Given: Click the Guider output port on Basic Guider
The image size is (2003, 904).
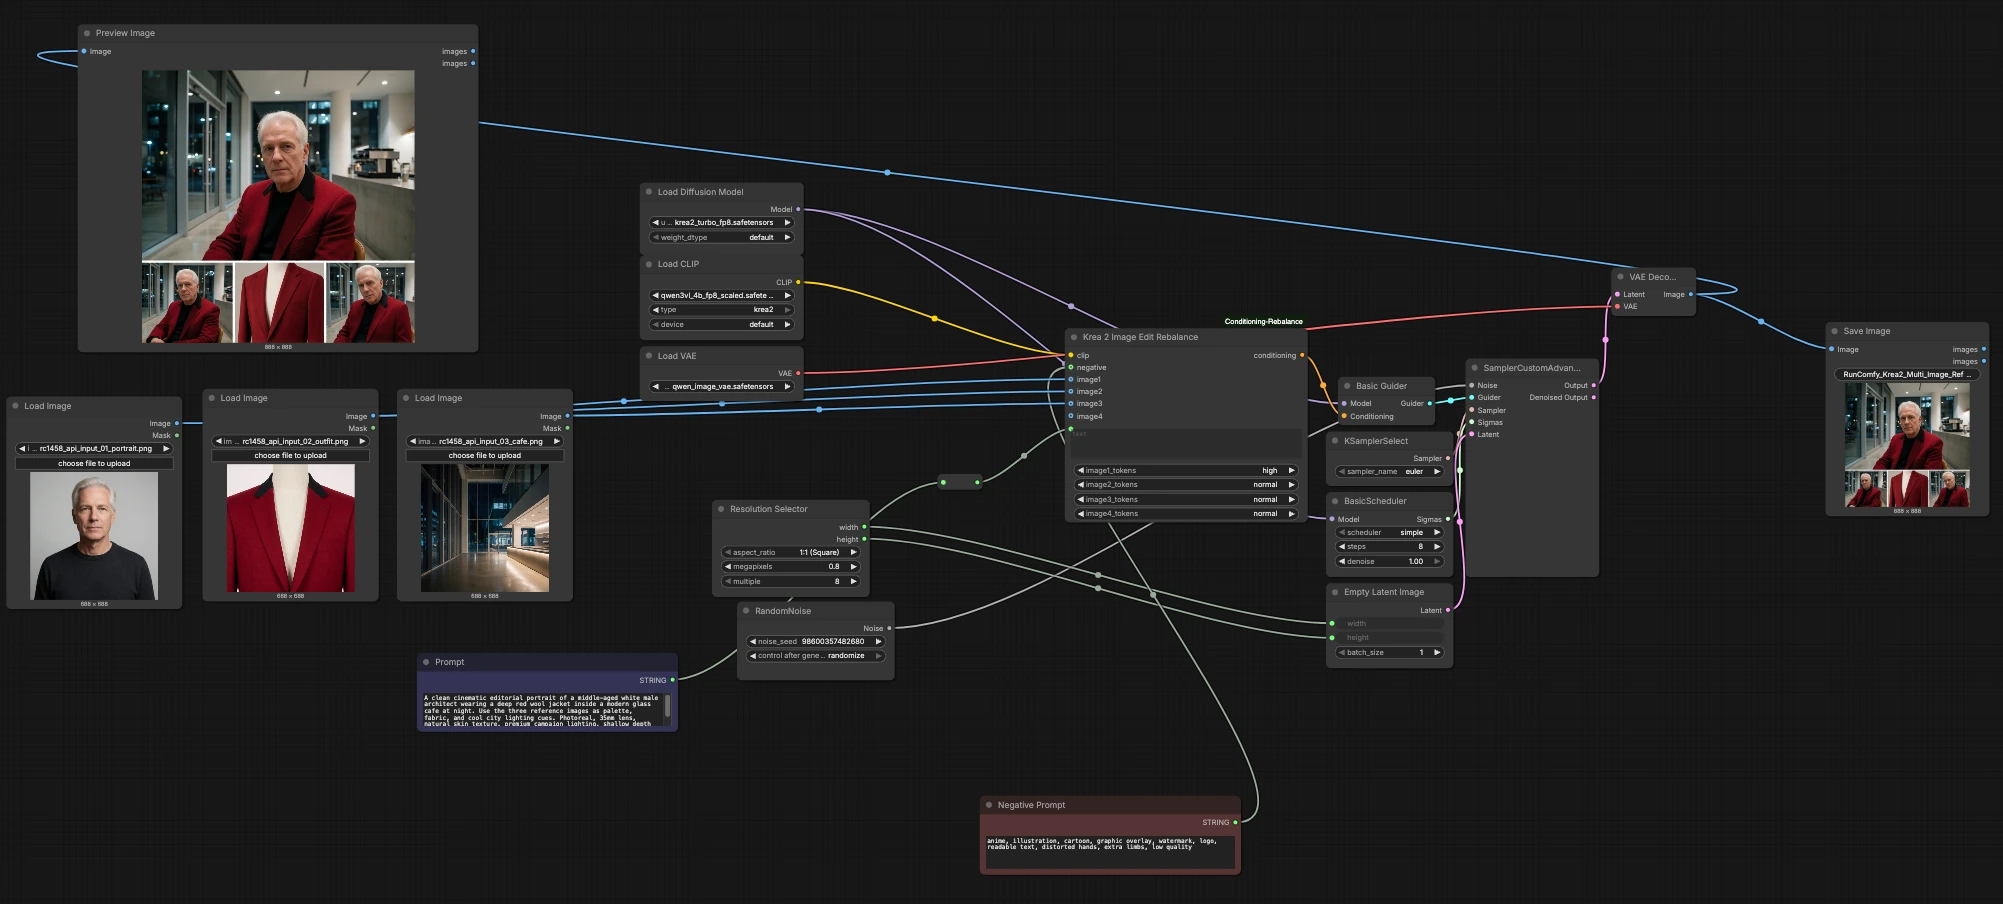Looking at the screenshot, I should coord(1430,403).
